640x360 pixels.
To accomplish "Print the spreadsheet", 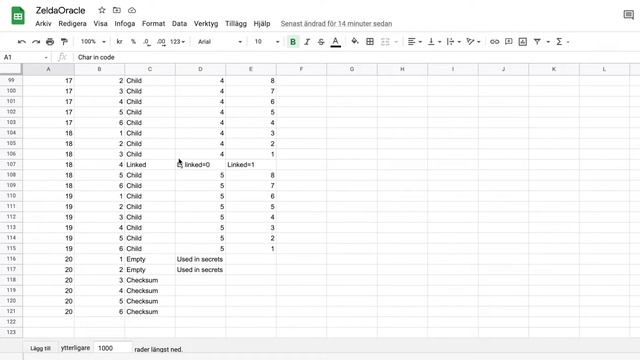I will click(x=50, y=42).
